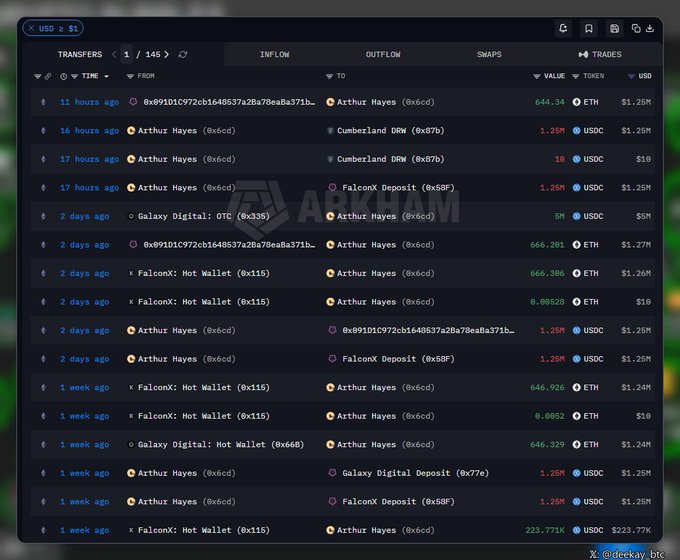
Task: Click address icon in 666.201 ETH row
Action: tap(133, 245)
